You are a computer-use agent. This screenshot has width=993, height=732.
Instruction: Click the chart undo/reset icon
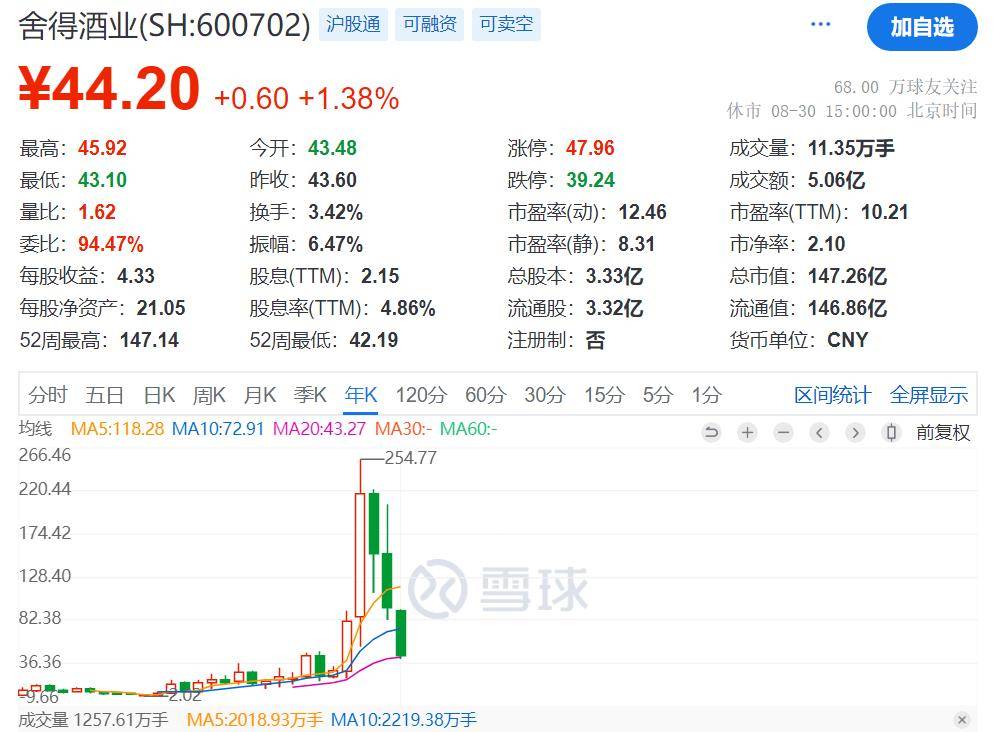(711, 432)
